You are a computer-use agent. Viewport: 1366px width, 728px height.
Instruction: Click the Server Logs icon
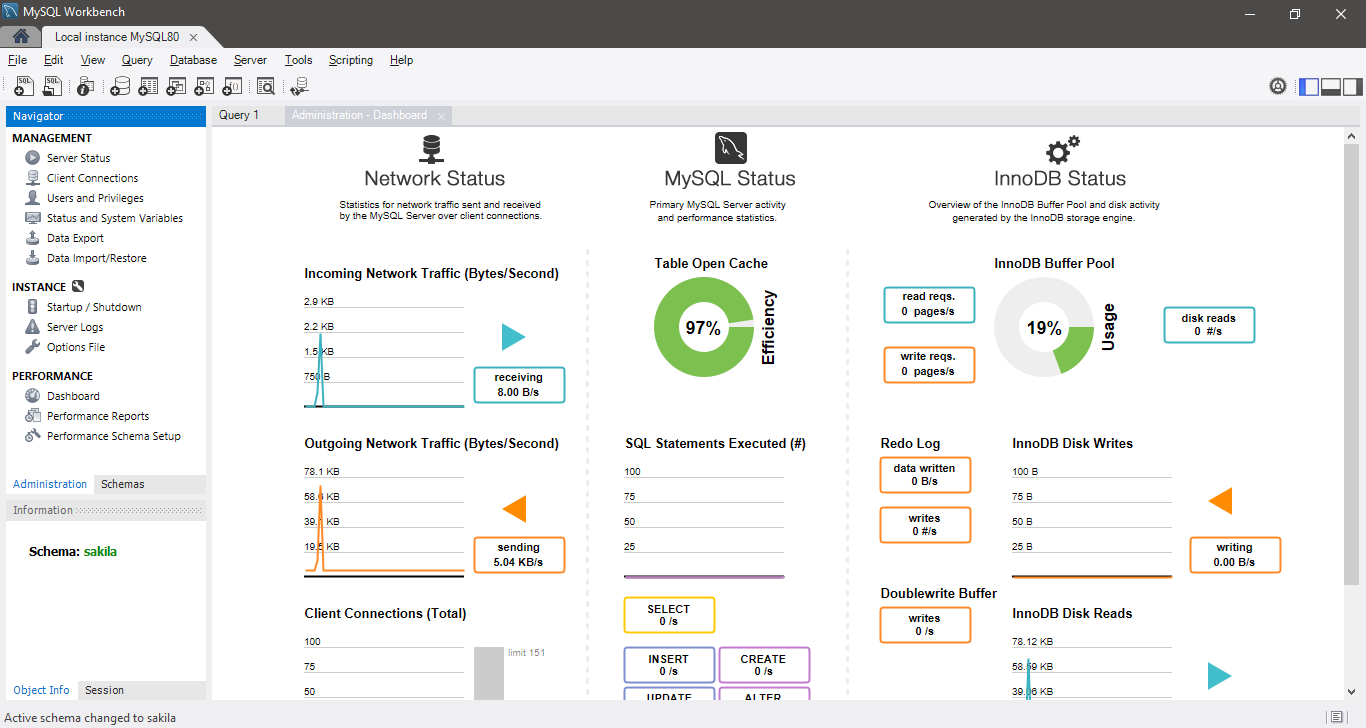point(33,327)
